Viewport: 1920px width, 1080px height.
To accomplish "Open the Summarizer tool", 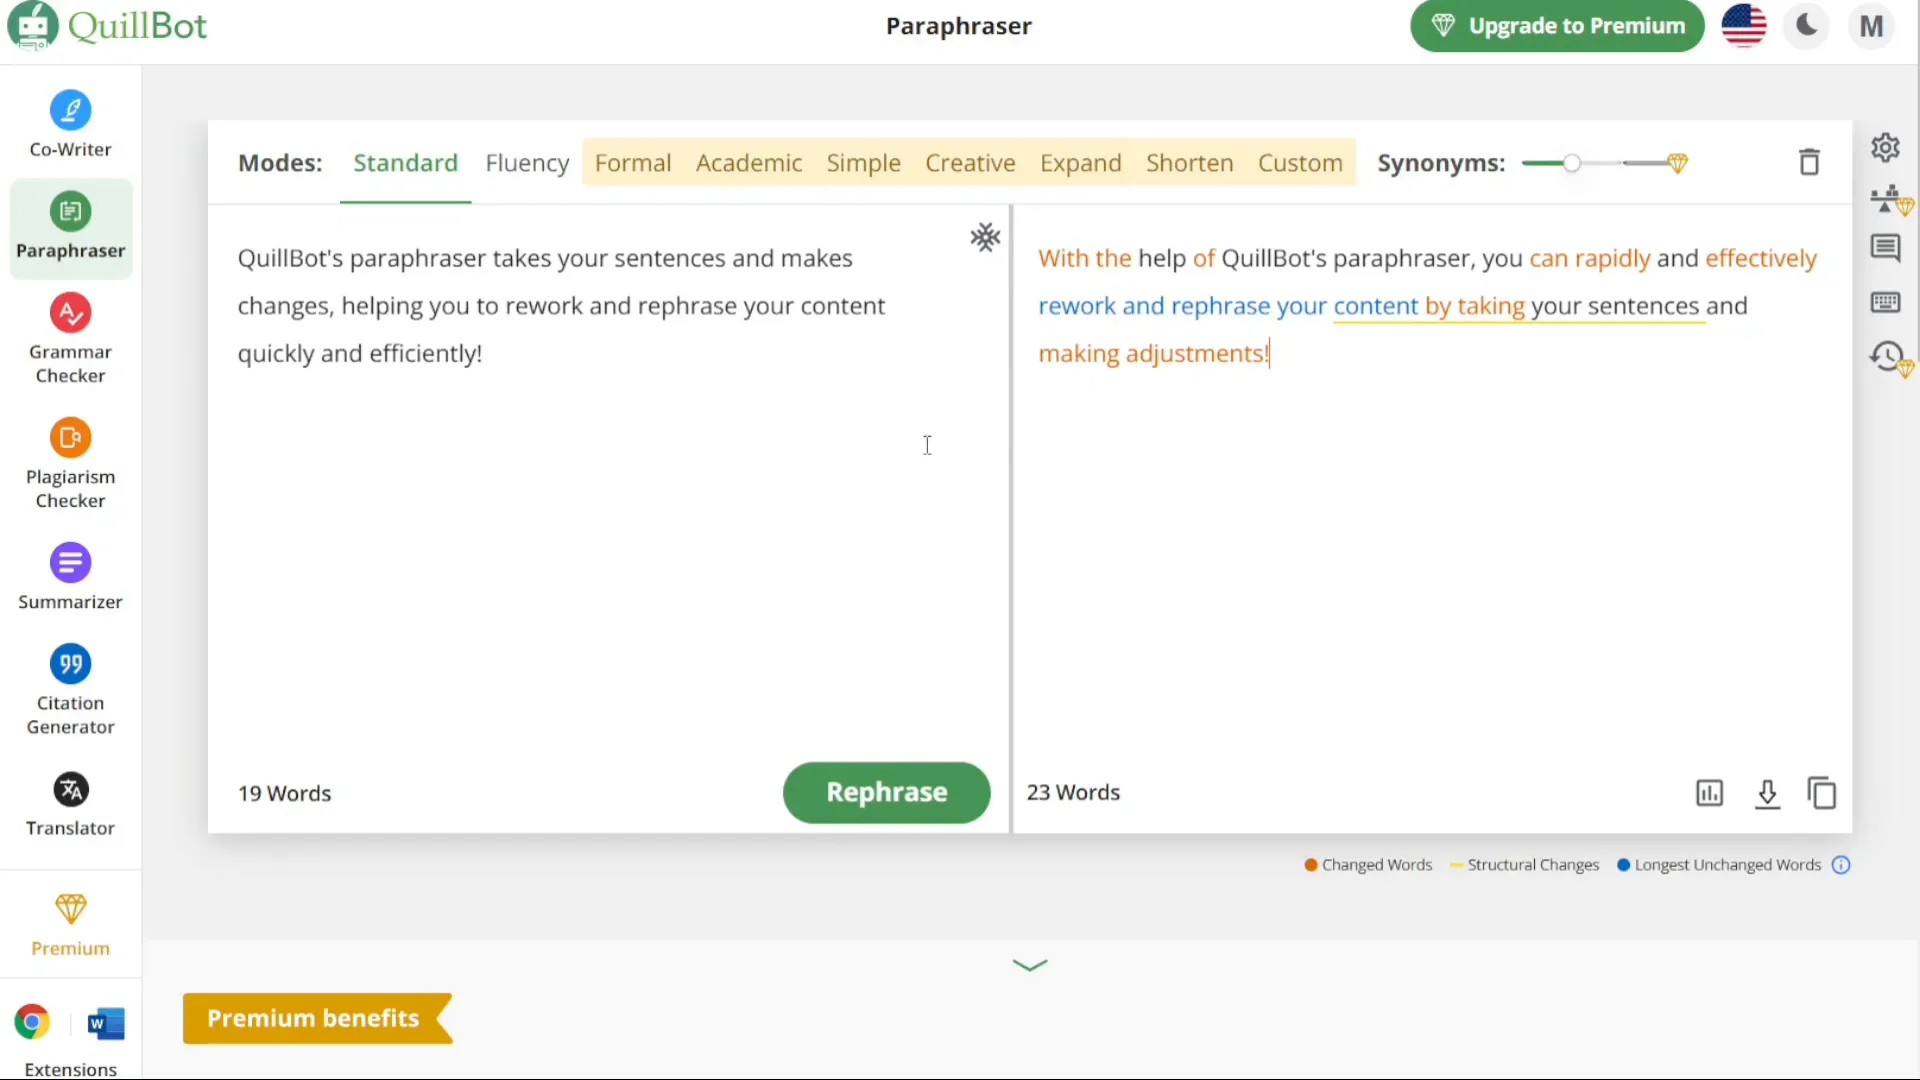I will (70, 577).
